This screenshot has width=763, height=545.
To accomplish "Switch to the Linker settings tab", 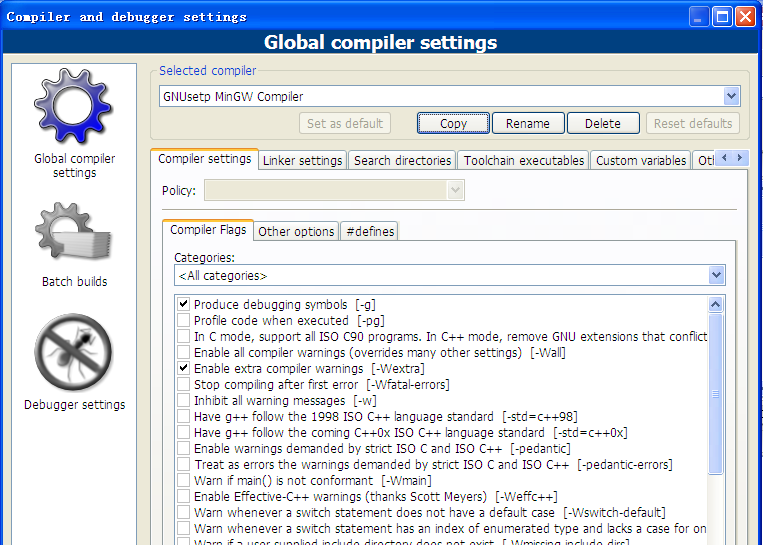I will tap(302, 161).
